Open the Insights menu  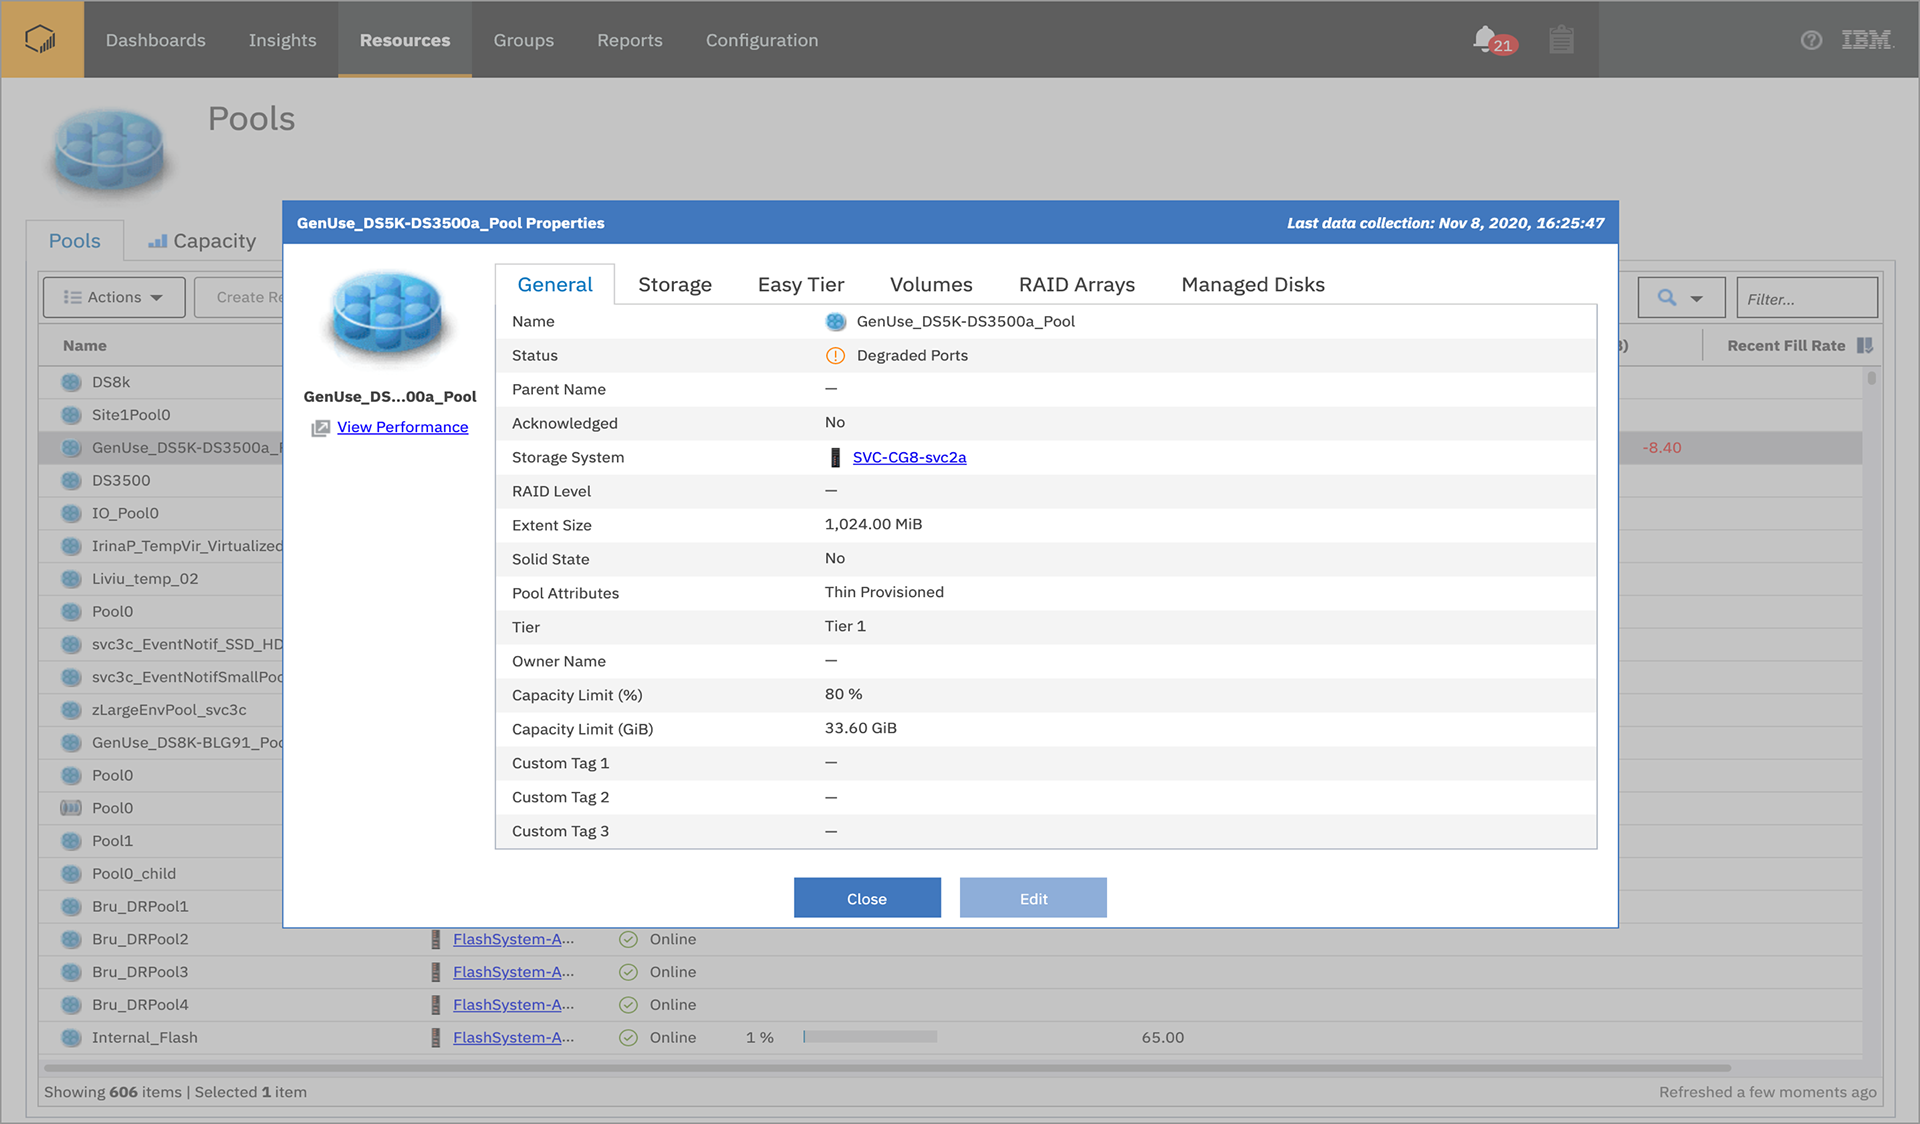pyautogui.click(x=282, y=40)
